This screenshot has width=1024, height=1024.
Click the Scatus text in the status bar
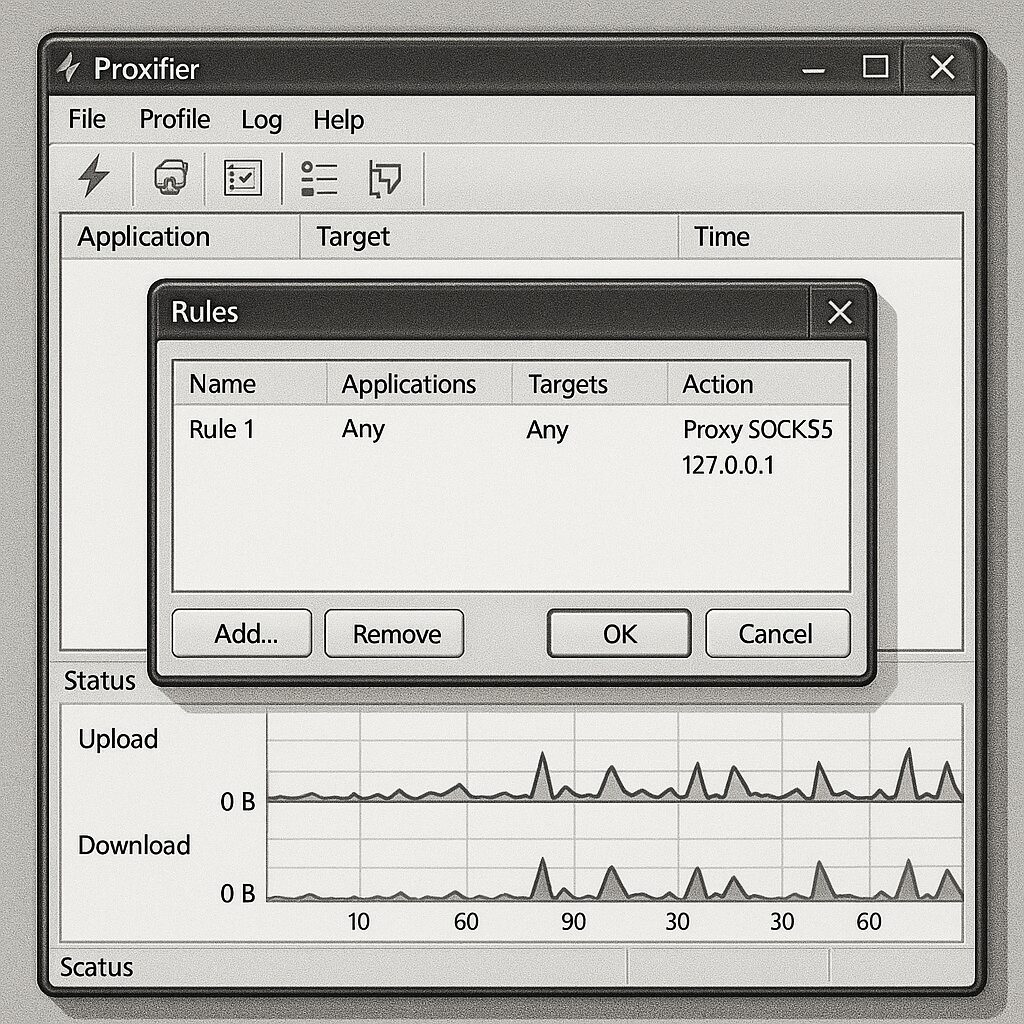tap(96, 968)
